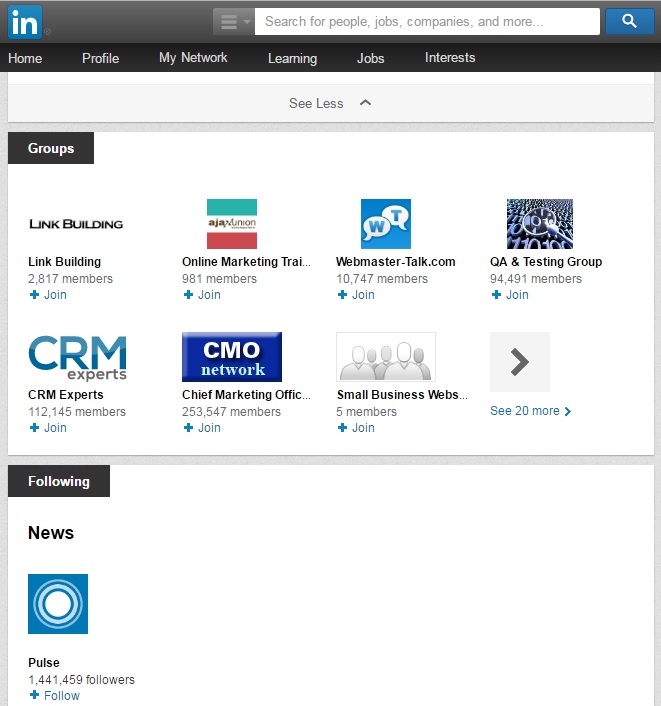Viewport: 661px width, 706px height.
Task: Click the Pulse news channel icon
Action: [x=58, y=604]
